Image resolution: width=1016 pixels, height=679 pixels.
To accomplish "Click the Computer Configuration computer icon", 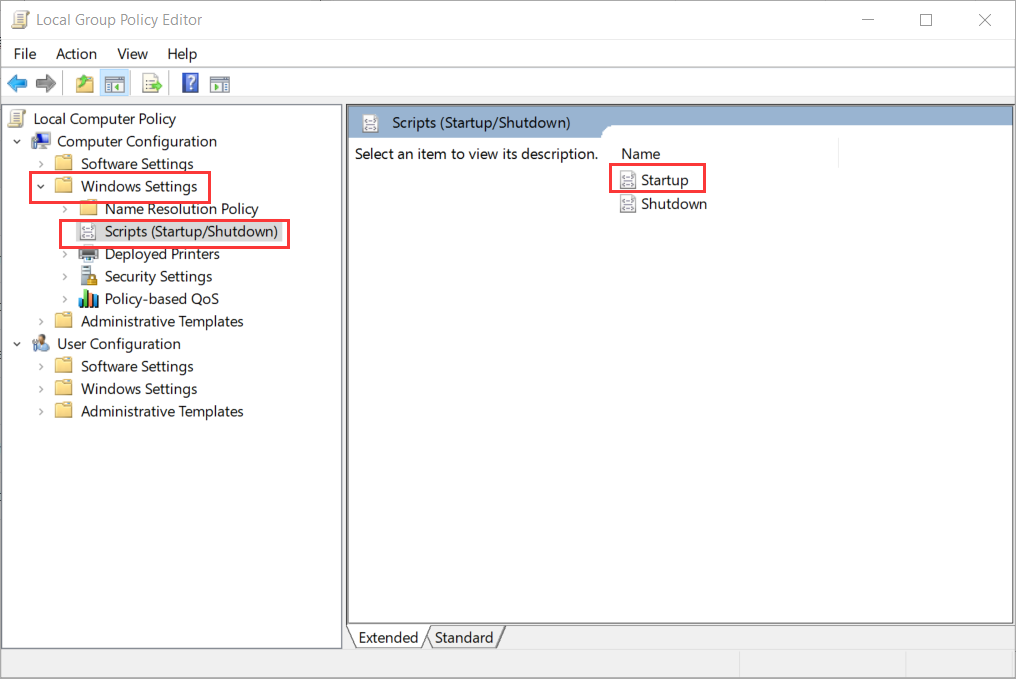I will 41,141.
